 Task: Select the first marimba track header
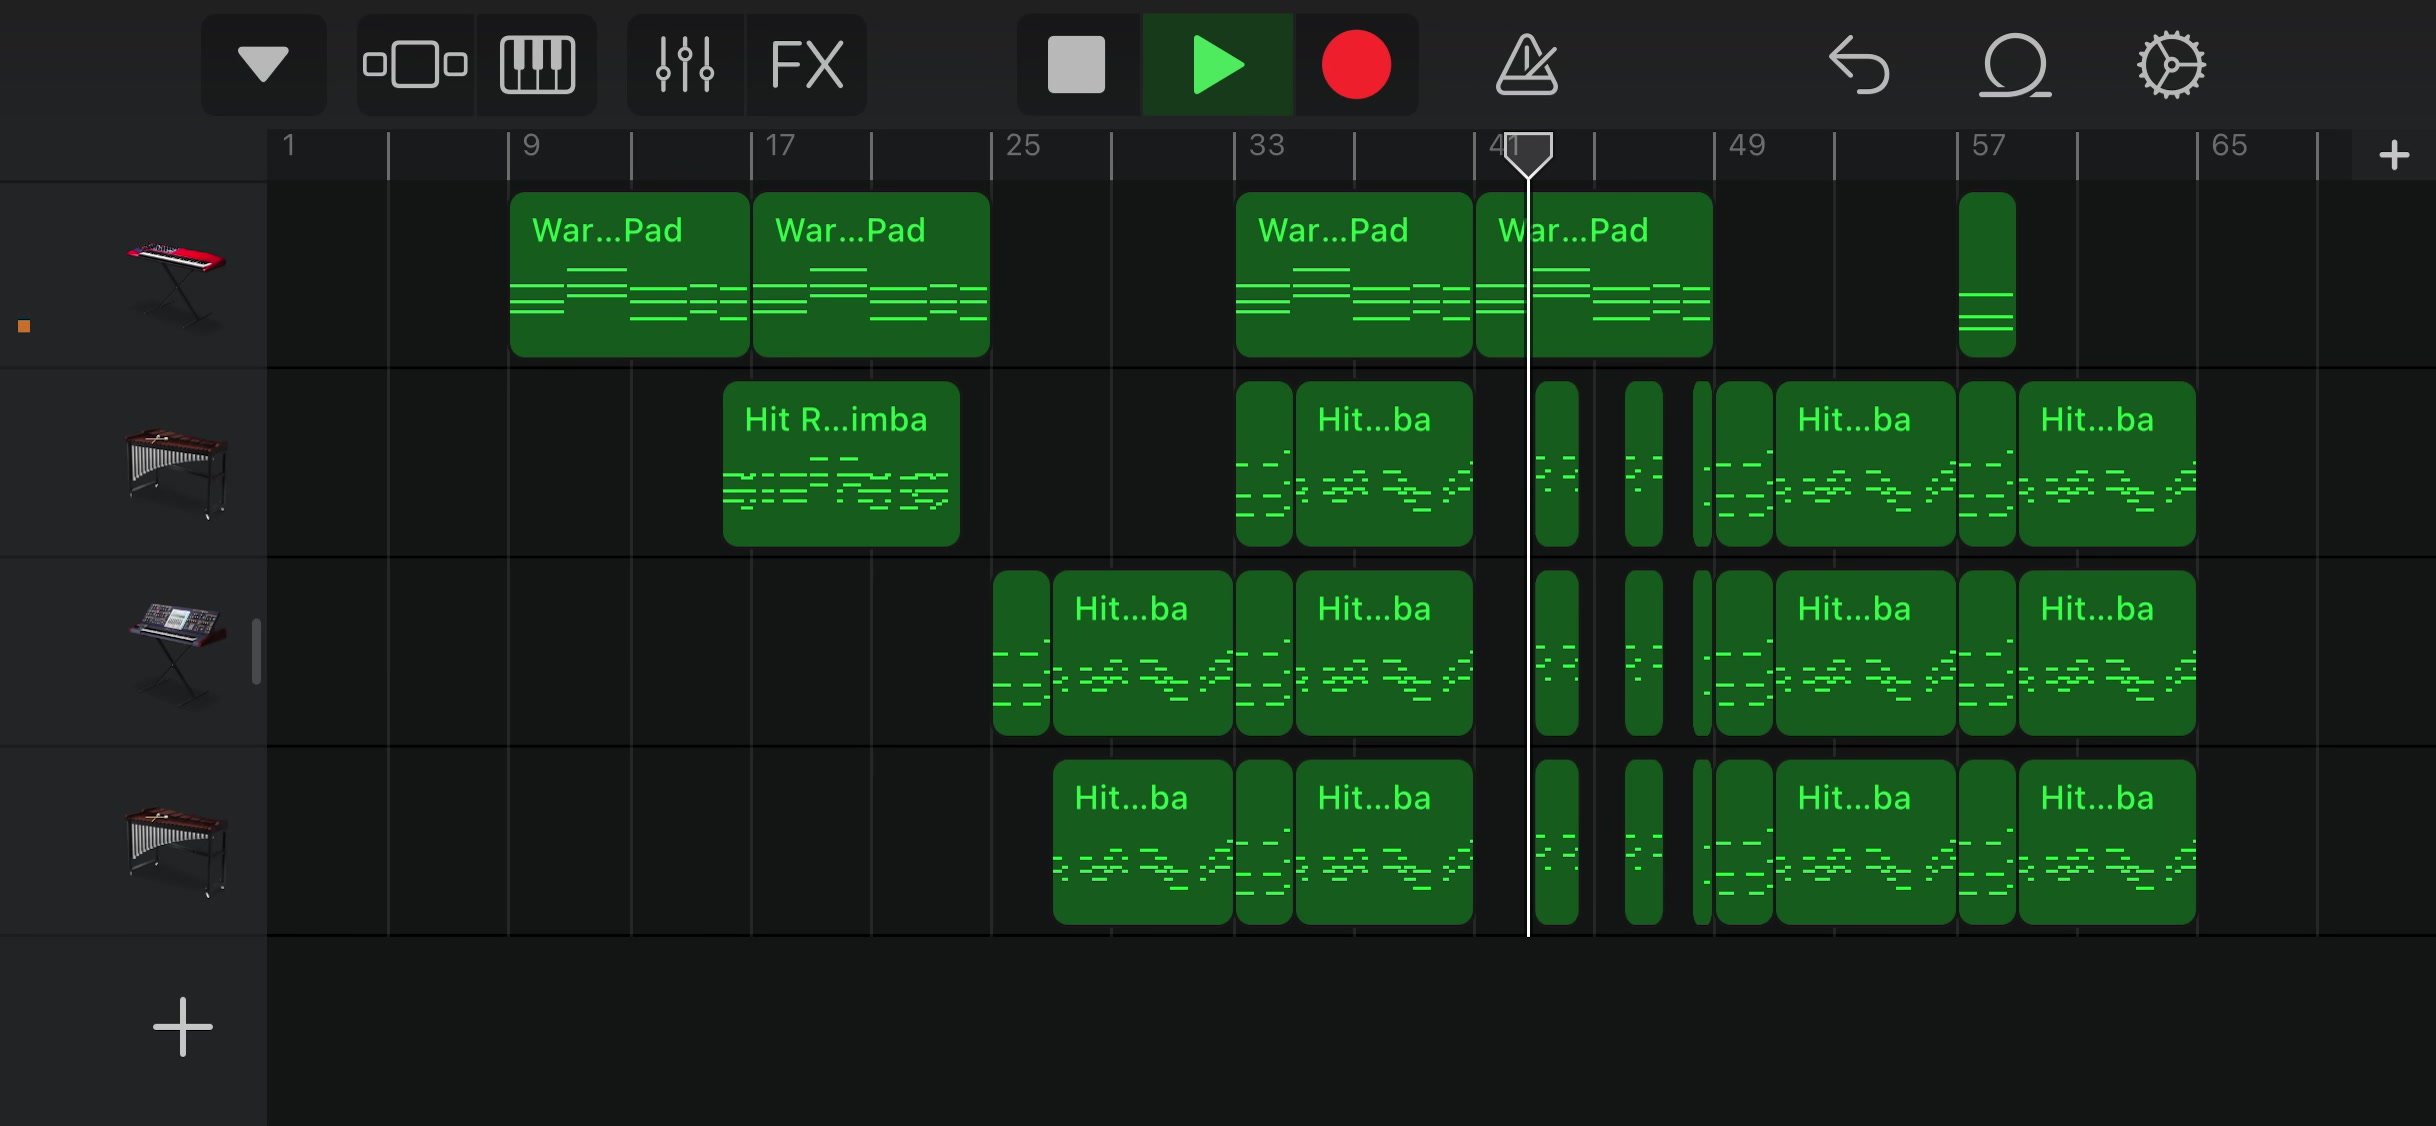point(176,472)
